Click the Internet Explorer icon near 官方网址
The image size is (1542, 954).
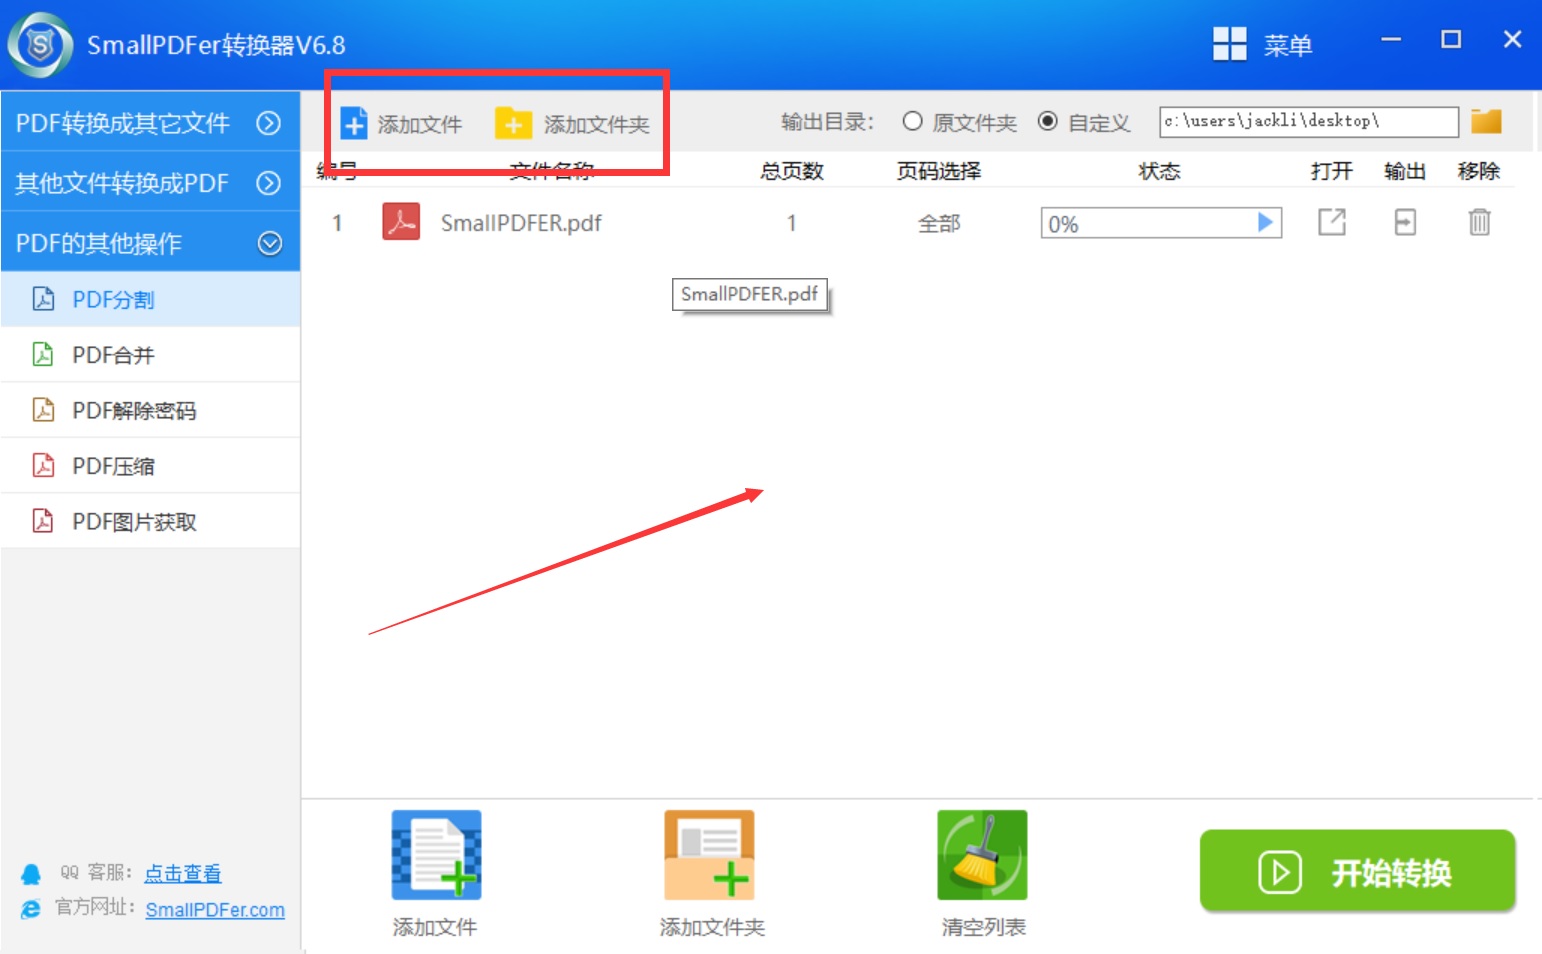coord(31,909)
